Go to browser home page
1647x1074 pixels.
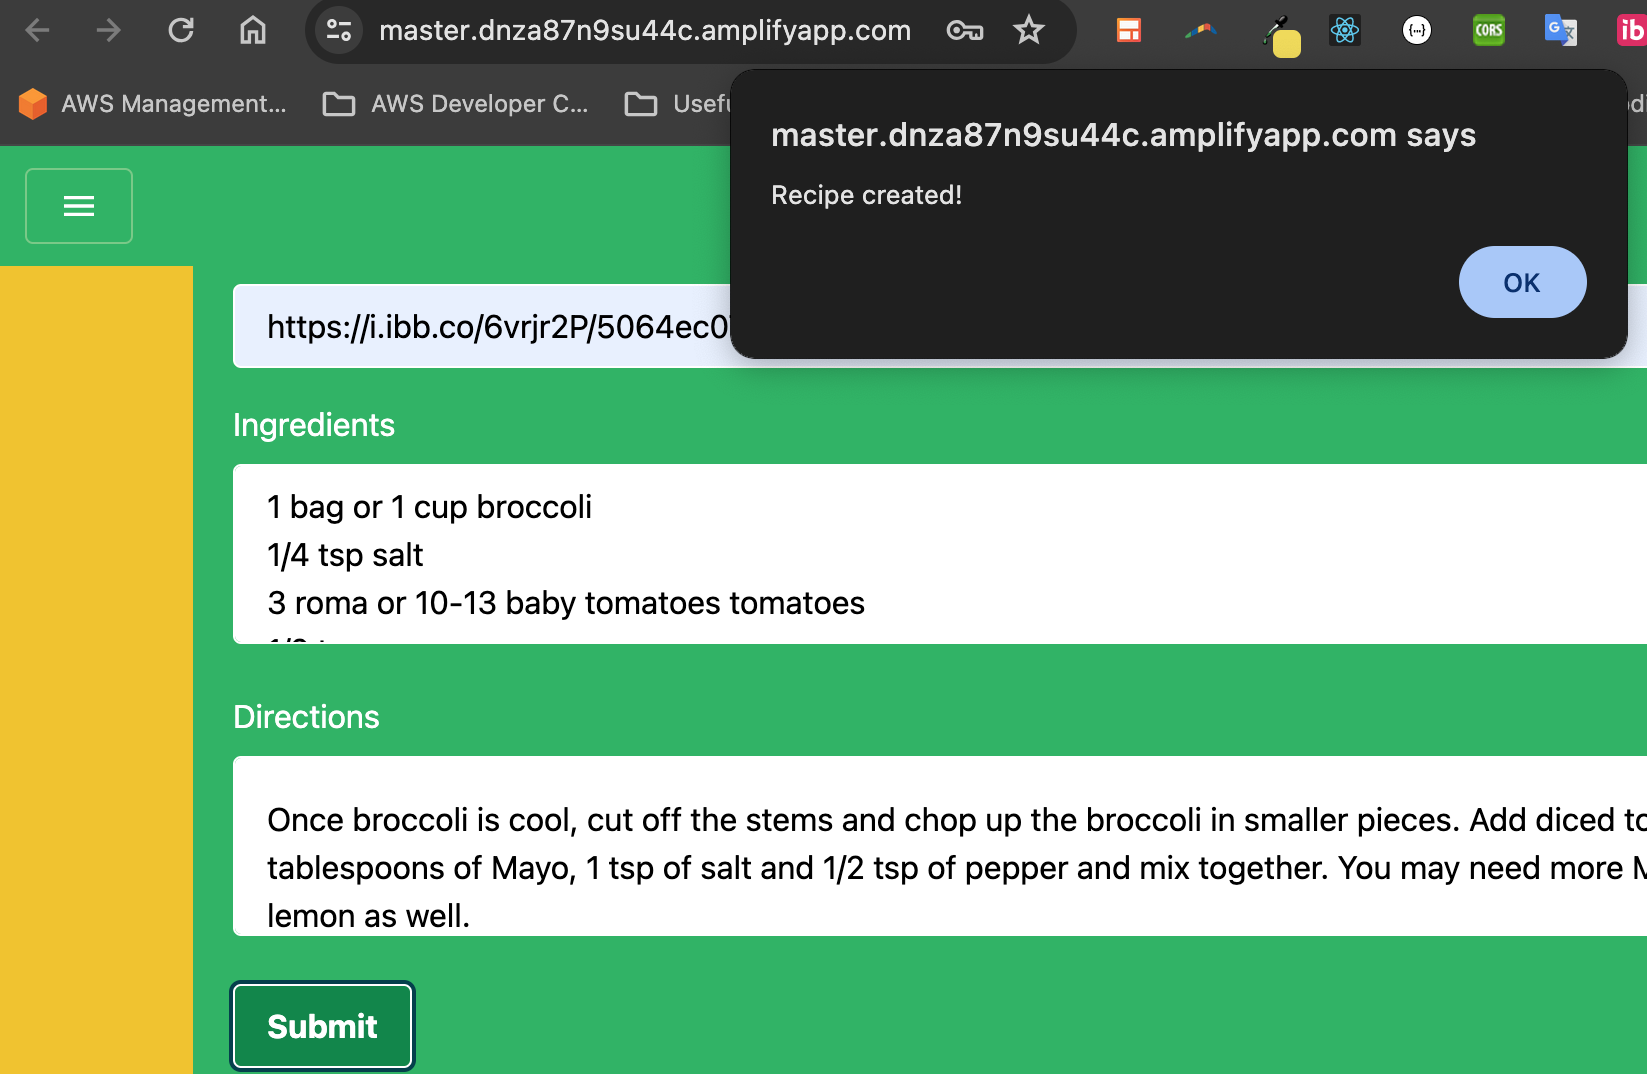(x=253, y=31)
